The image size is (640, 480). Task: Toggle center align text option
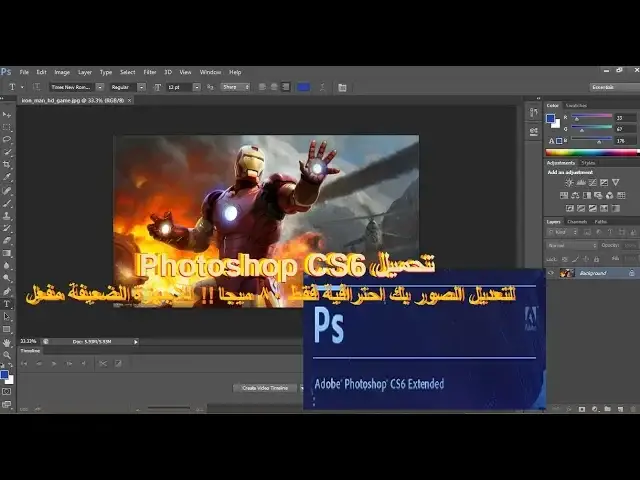[x=274, y=87]
